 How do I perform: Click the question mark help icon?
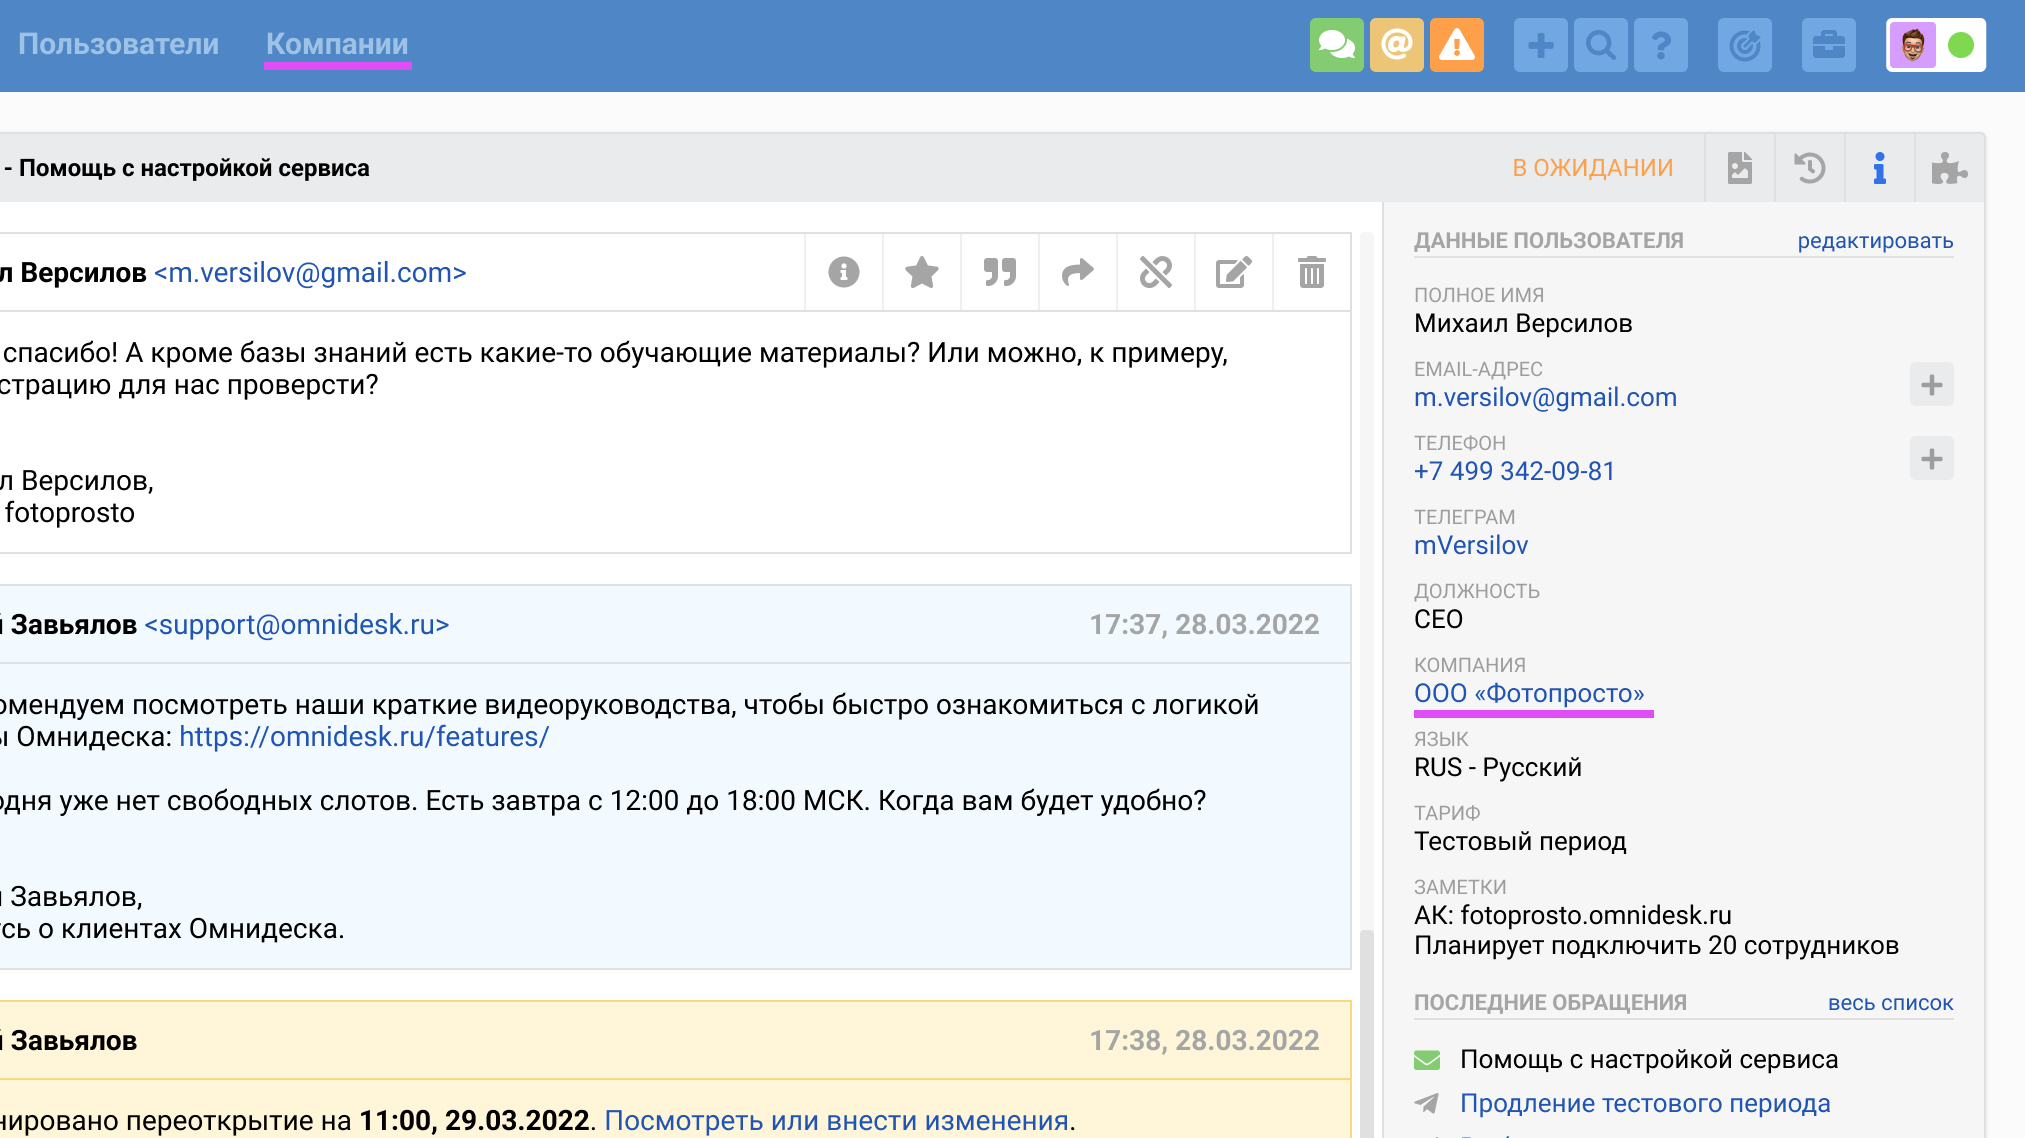(x=1660, y=45)
